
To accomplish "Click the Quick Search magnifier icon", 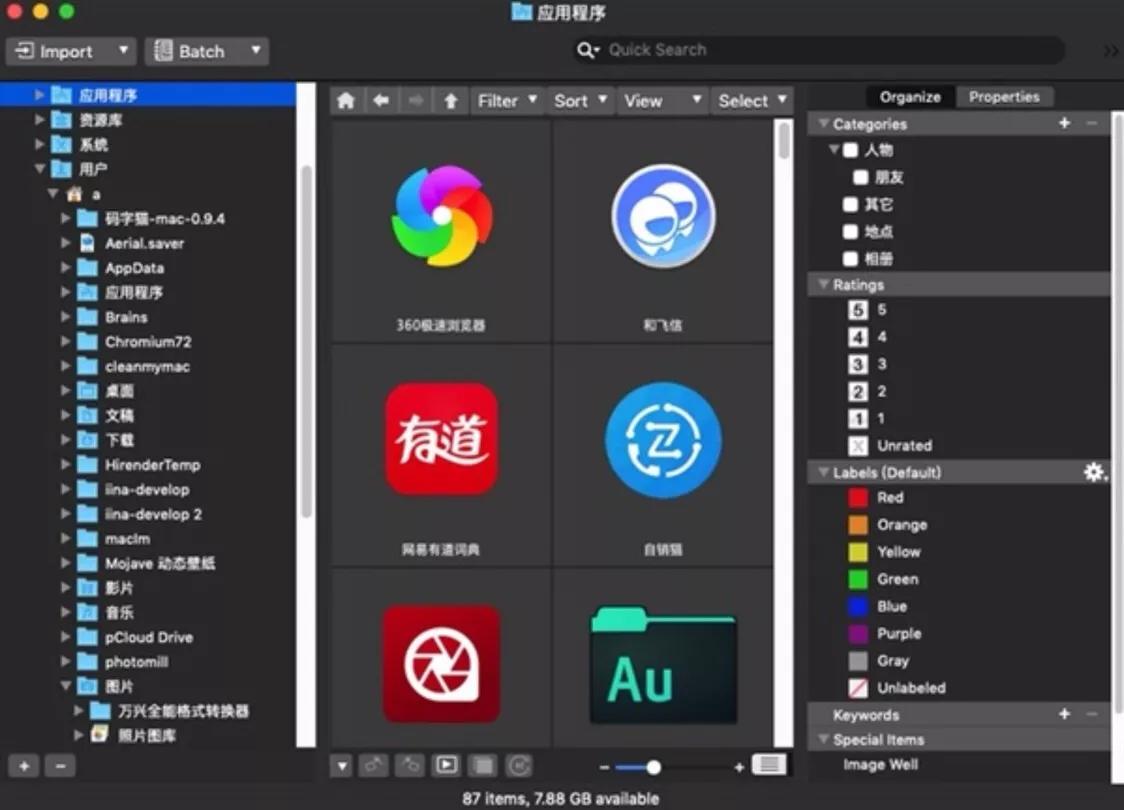I will pos(585,50).
